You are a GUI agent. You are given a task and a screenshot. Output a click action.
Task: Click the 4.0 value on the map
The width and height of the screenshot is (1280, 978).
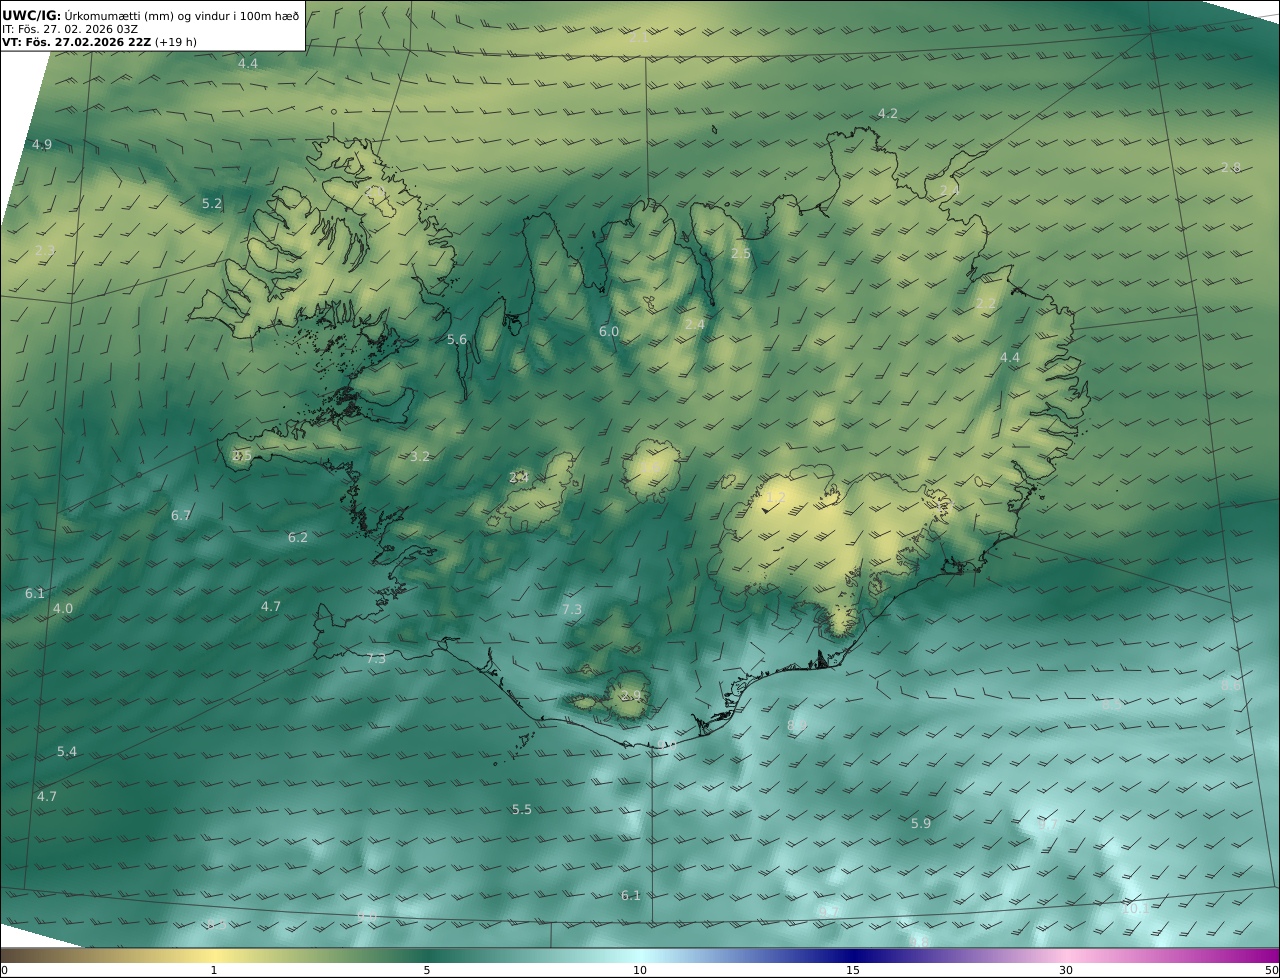click(63, 609)
